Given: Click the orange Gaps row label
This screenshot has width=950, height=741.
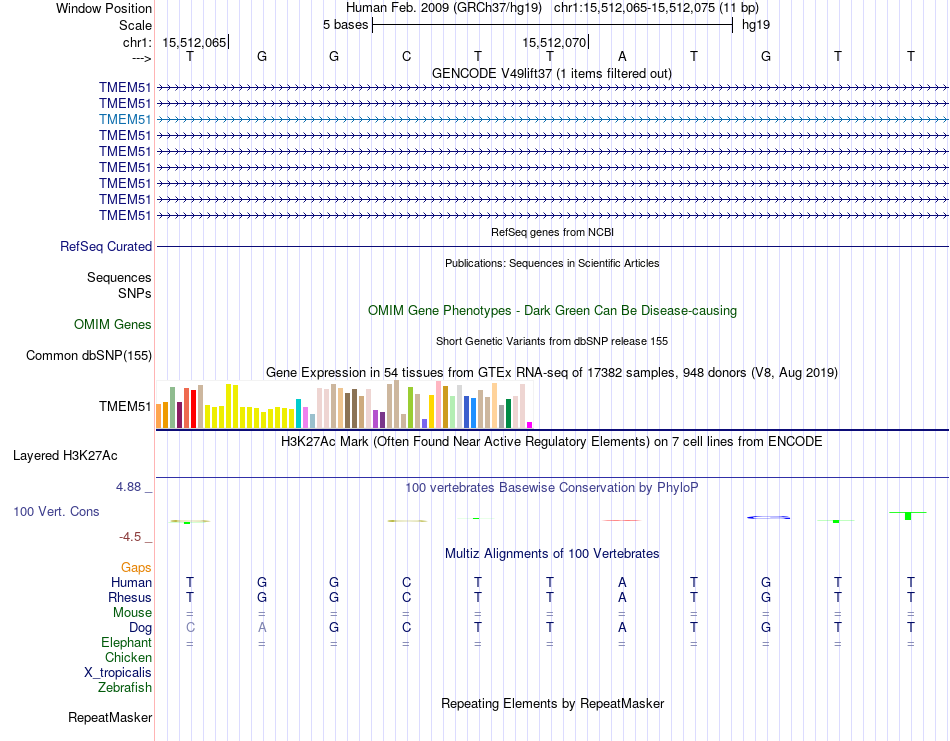Looking at the screenshot, I should [136, 568].
